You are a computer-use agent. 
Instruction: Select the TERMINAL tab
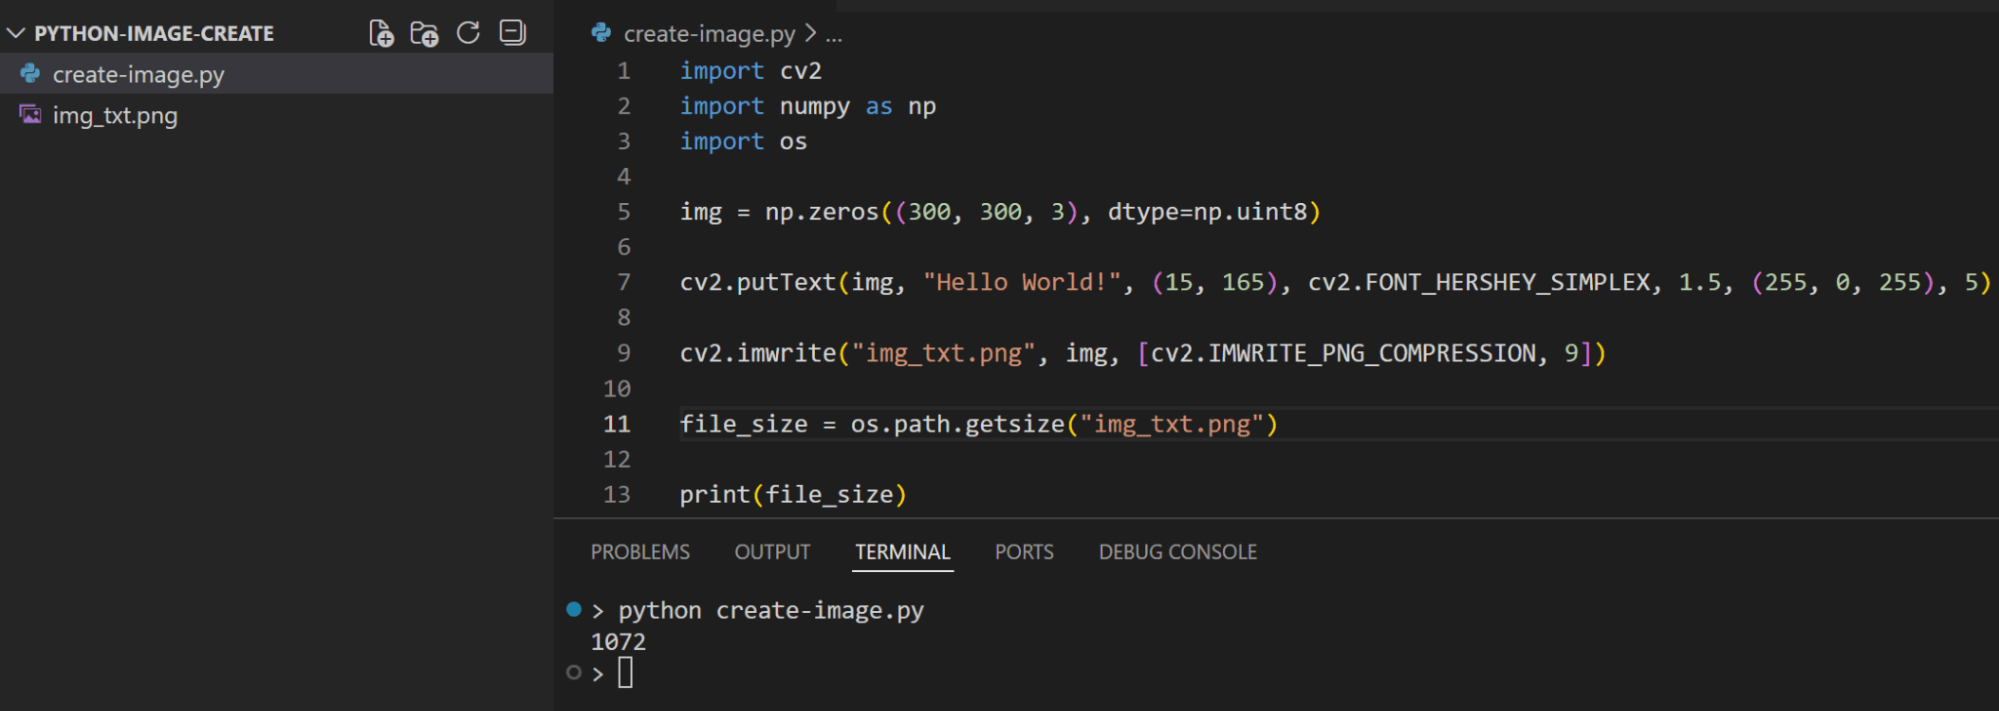click(x=902, y=552)
